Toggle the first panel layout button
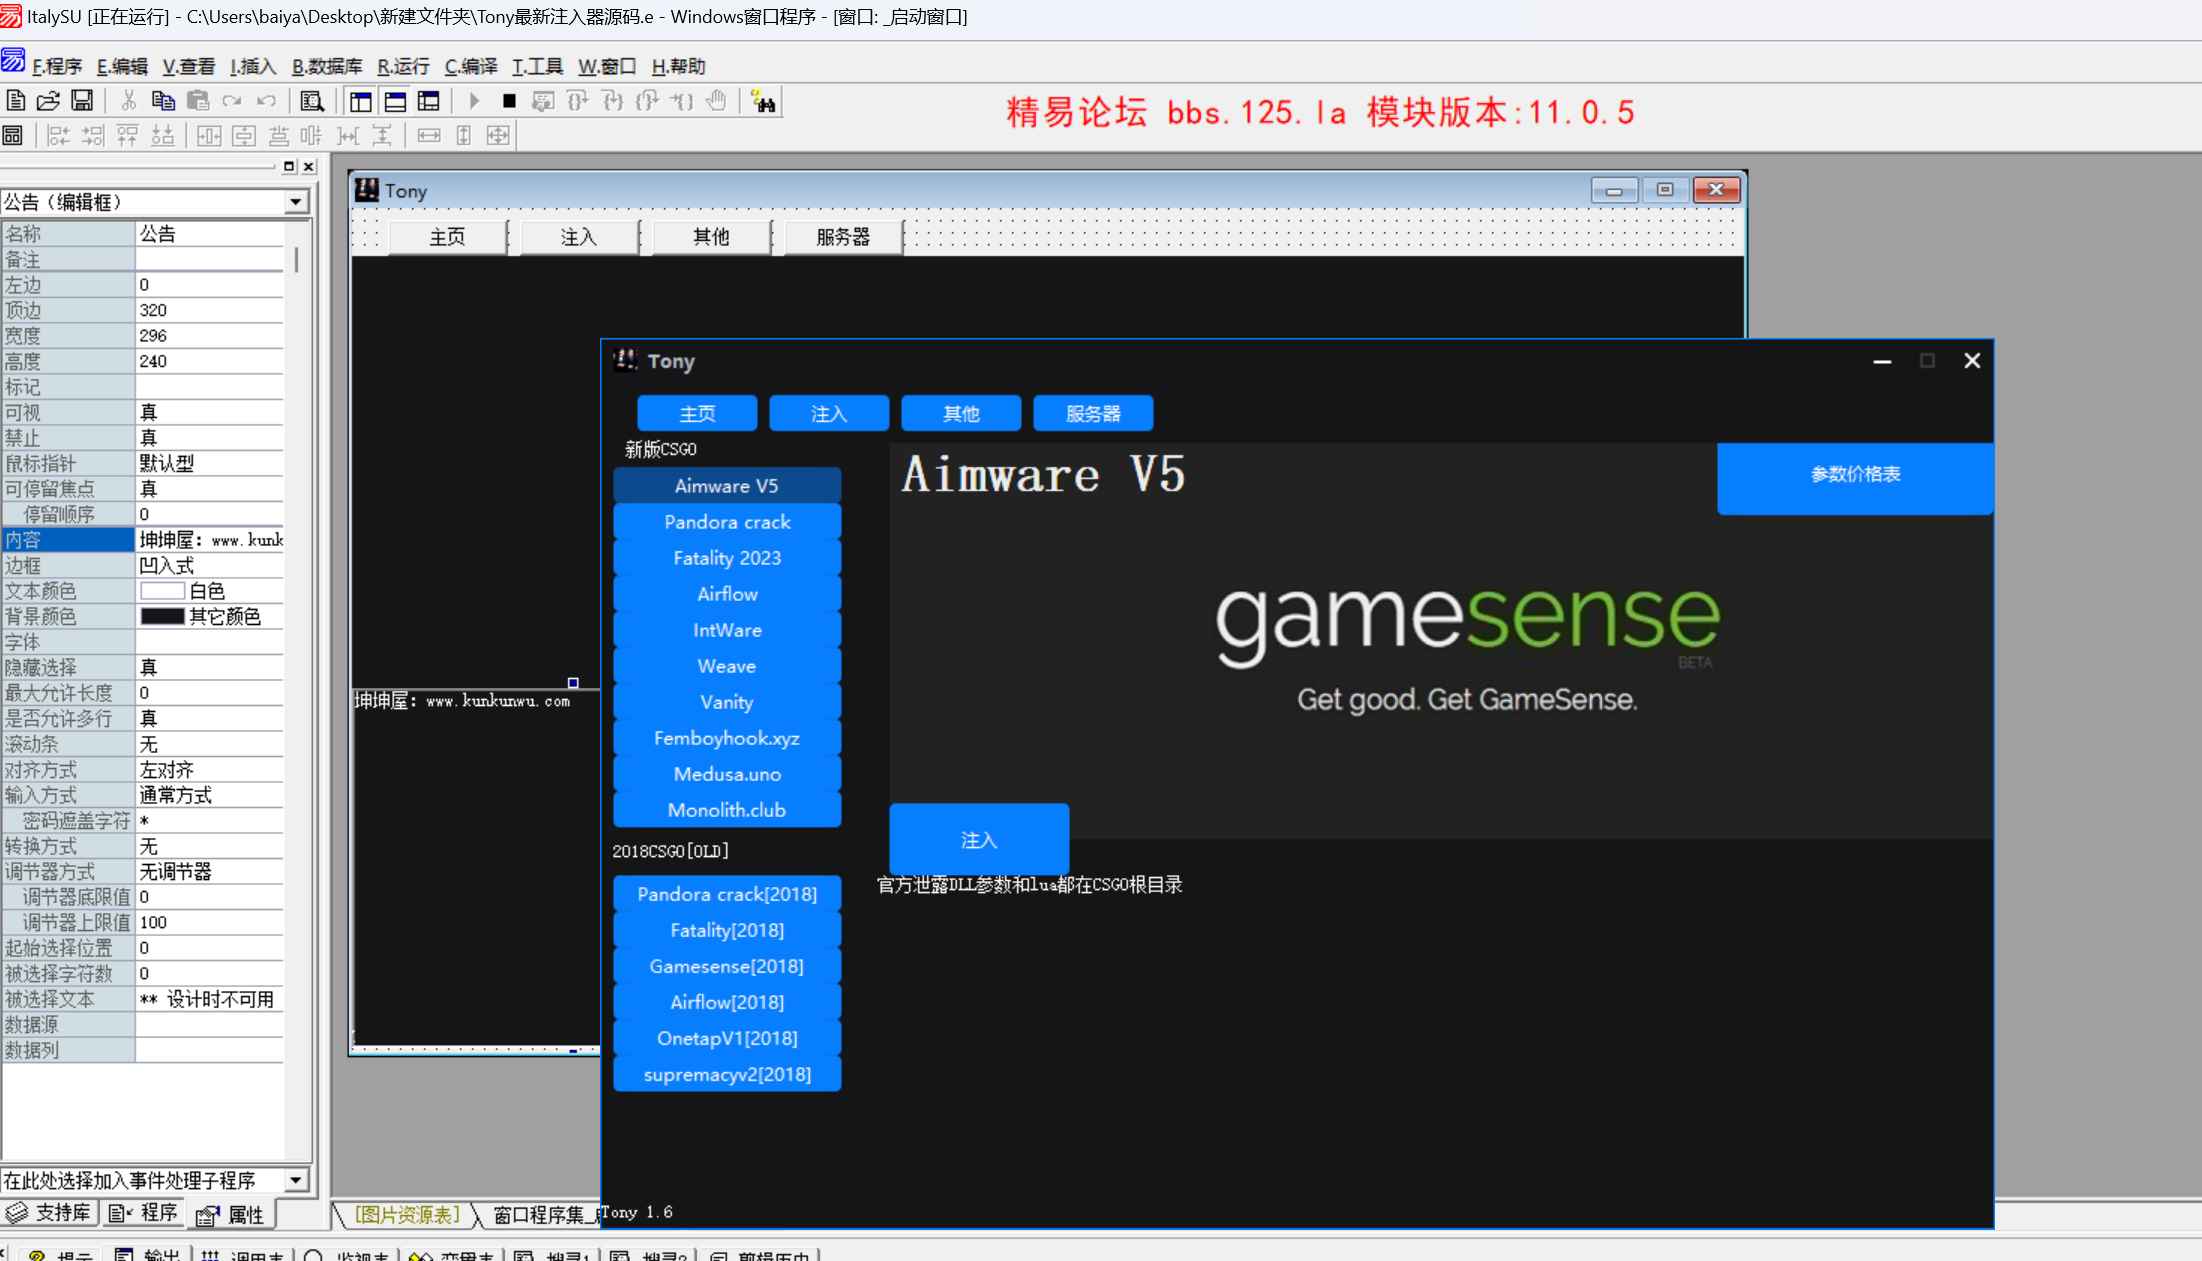 coord(361,101)
